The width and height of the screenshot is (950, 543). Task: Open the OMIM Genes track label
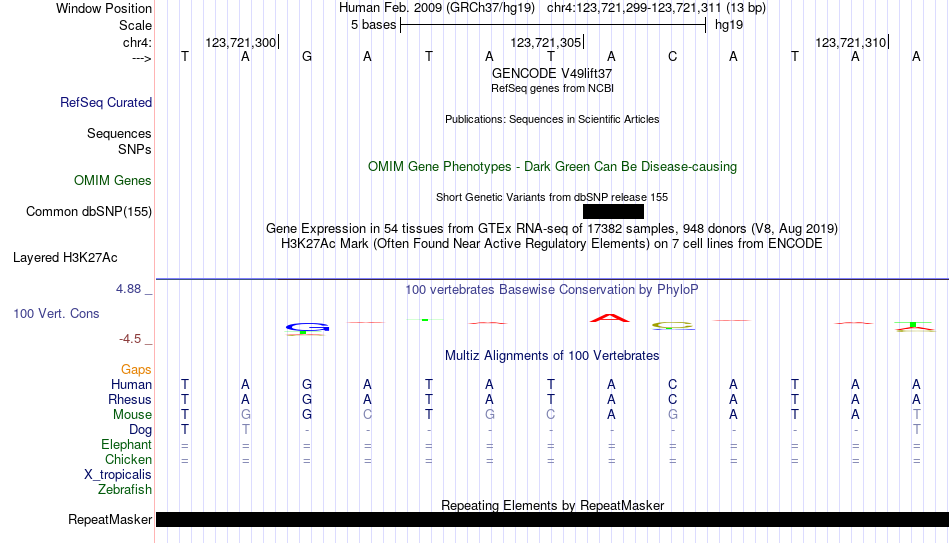(113, 181)
